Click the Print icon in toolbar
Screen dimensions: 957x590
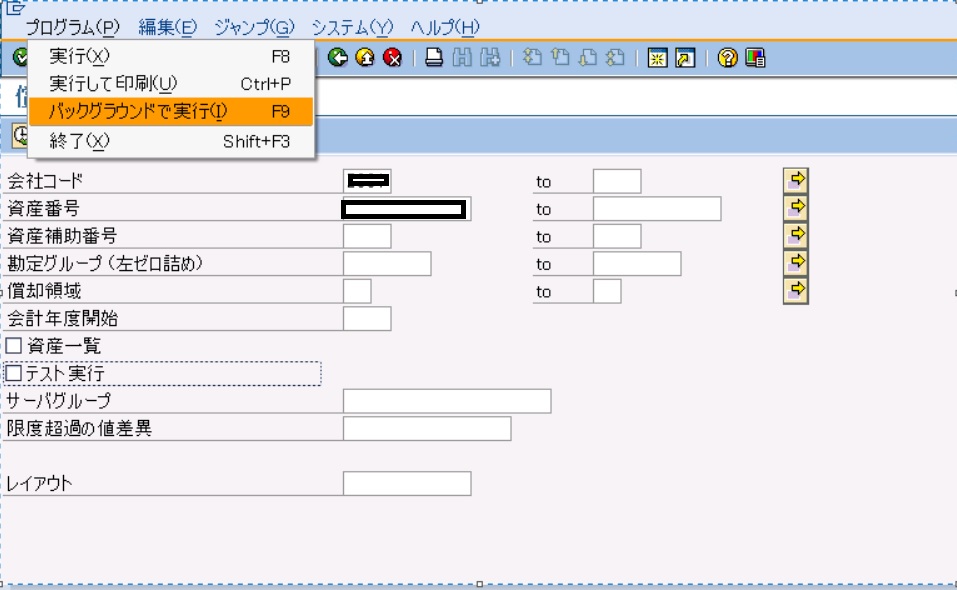434,58
